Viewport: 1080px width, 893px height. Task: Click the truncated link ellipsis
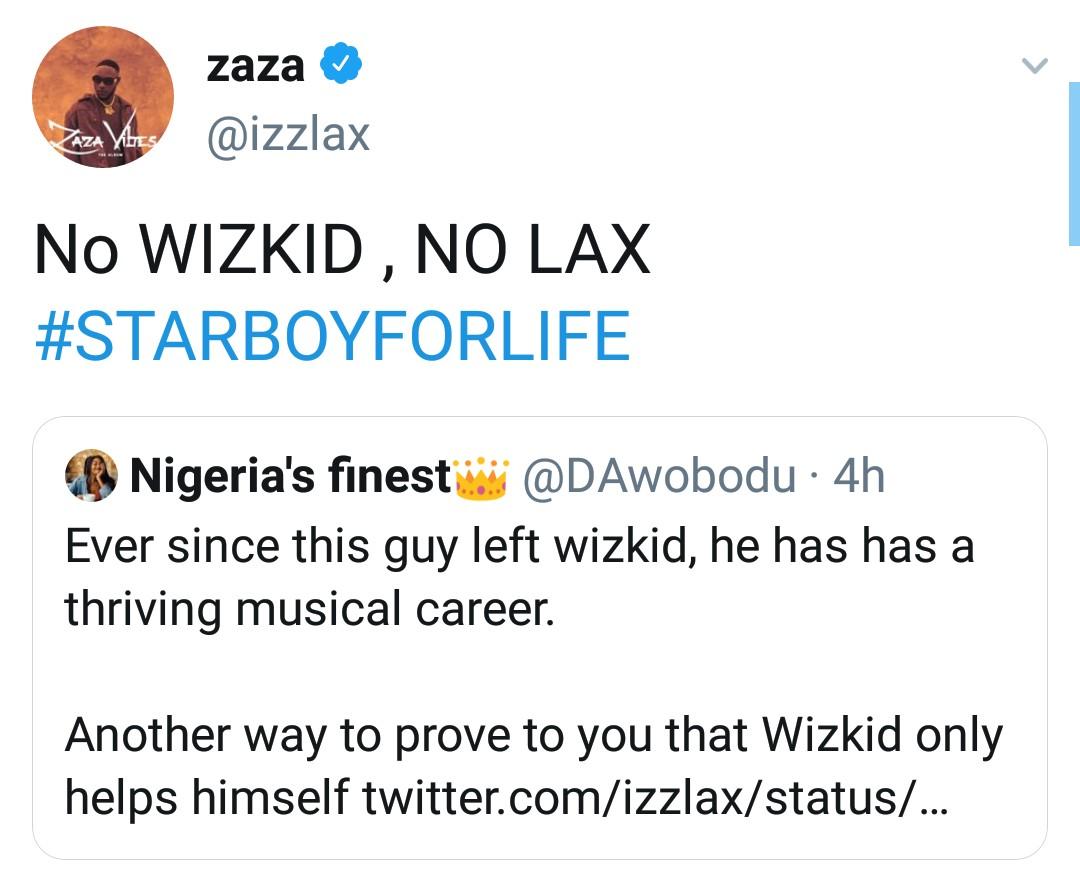(930, 800)
